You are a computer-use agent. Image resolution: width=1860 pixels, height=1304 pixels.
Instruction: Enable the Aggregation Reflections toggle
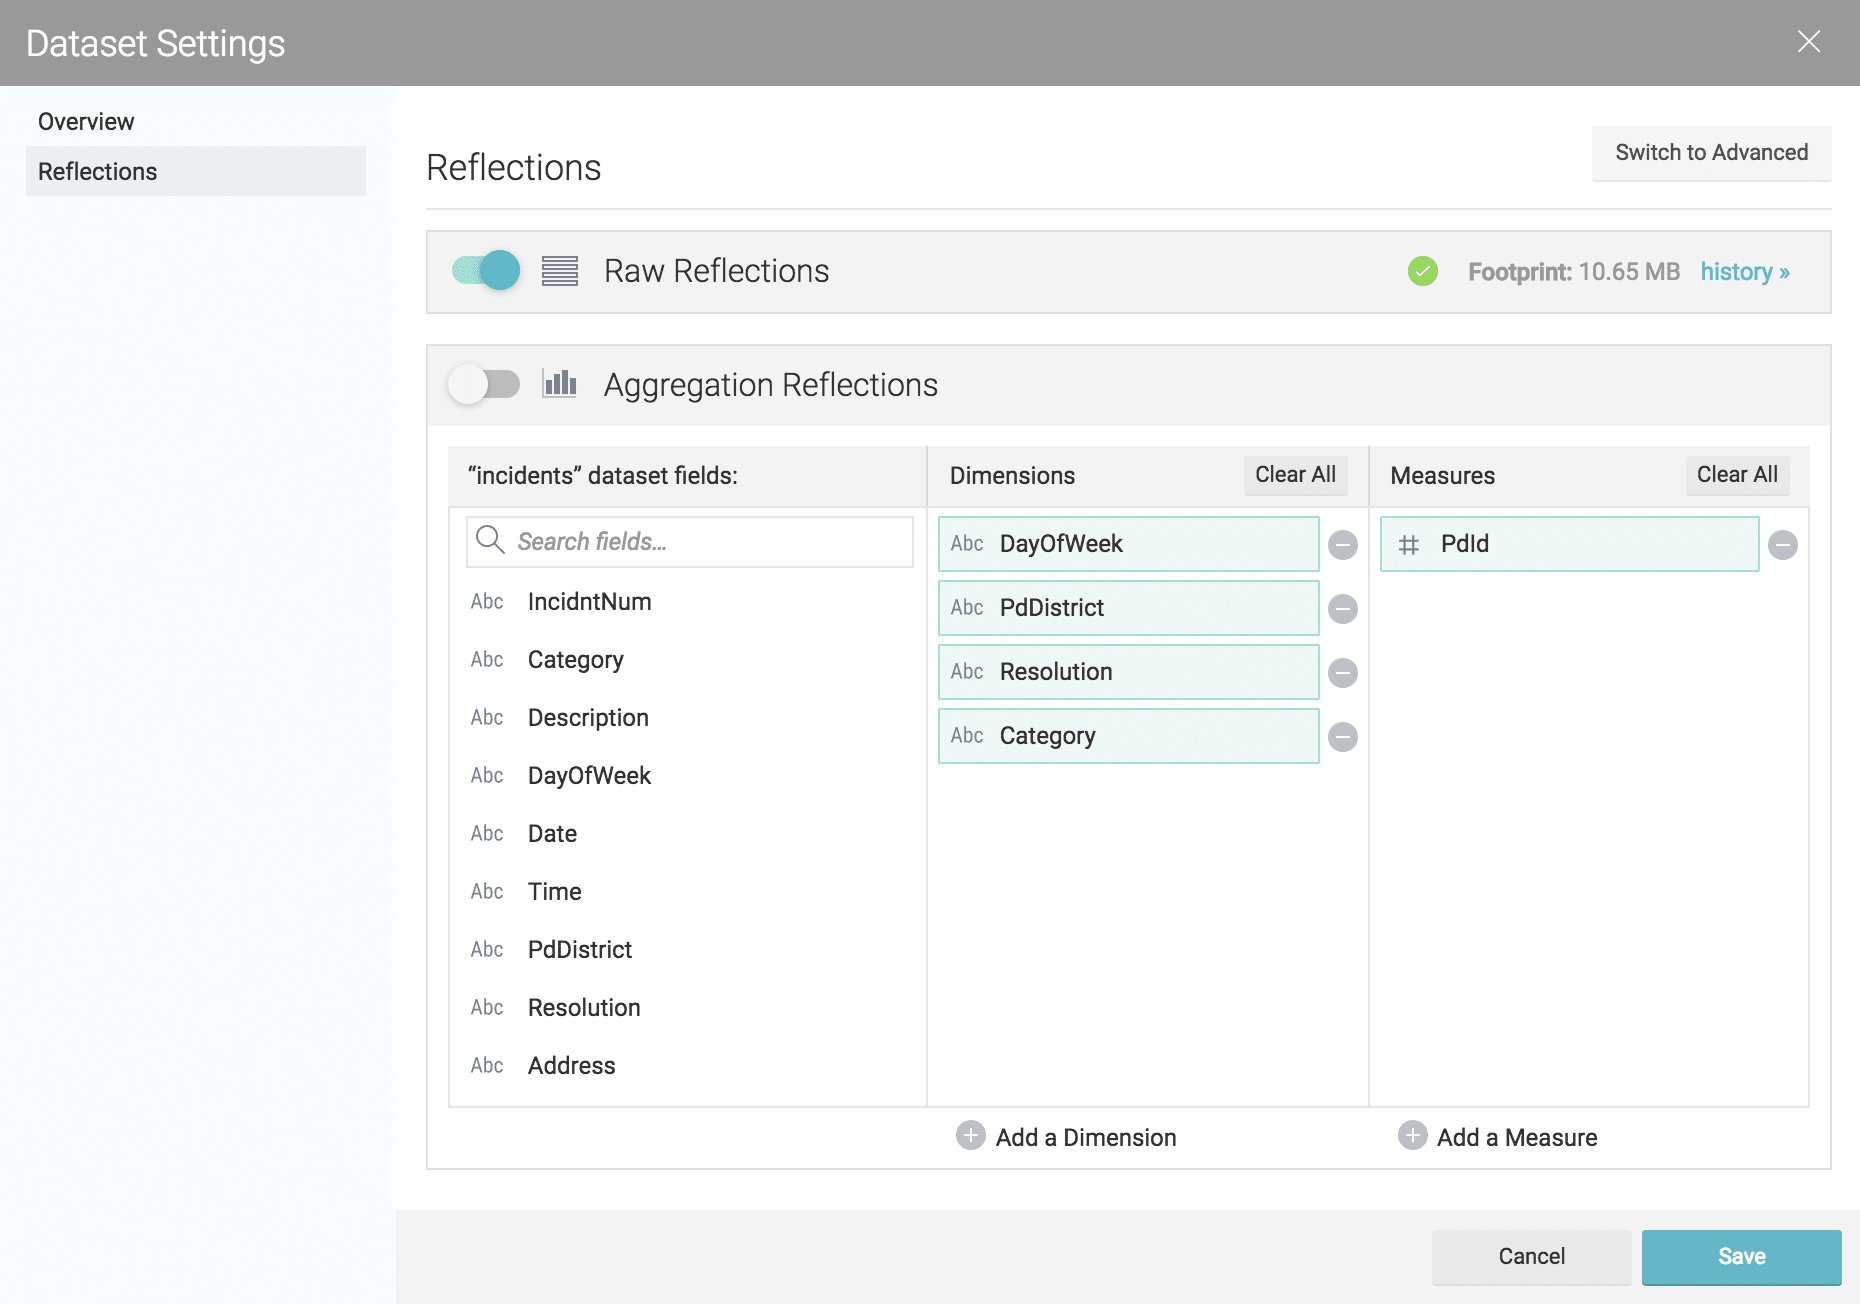tap(485, 385)
